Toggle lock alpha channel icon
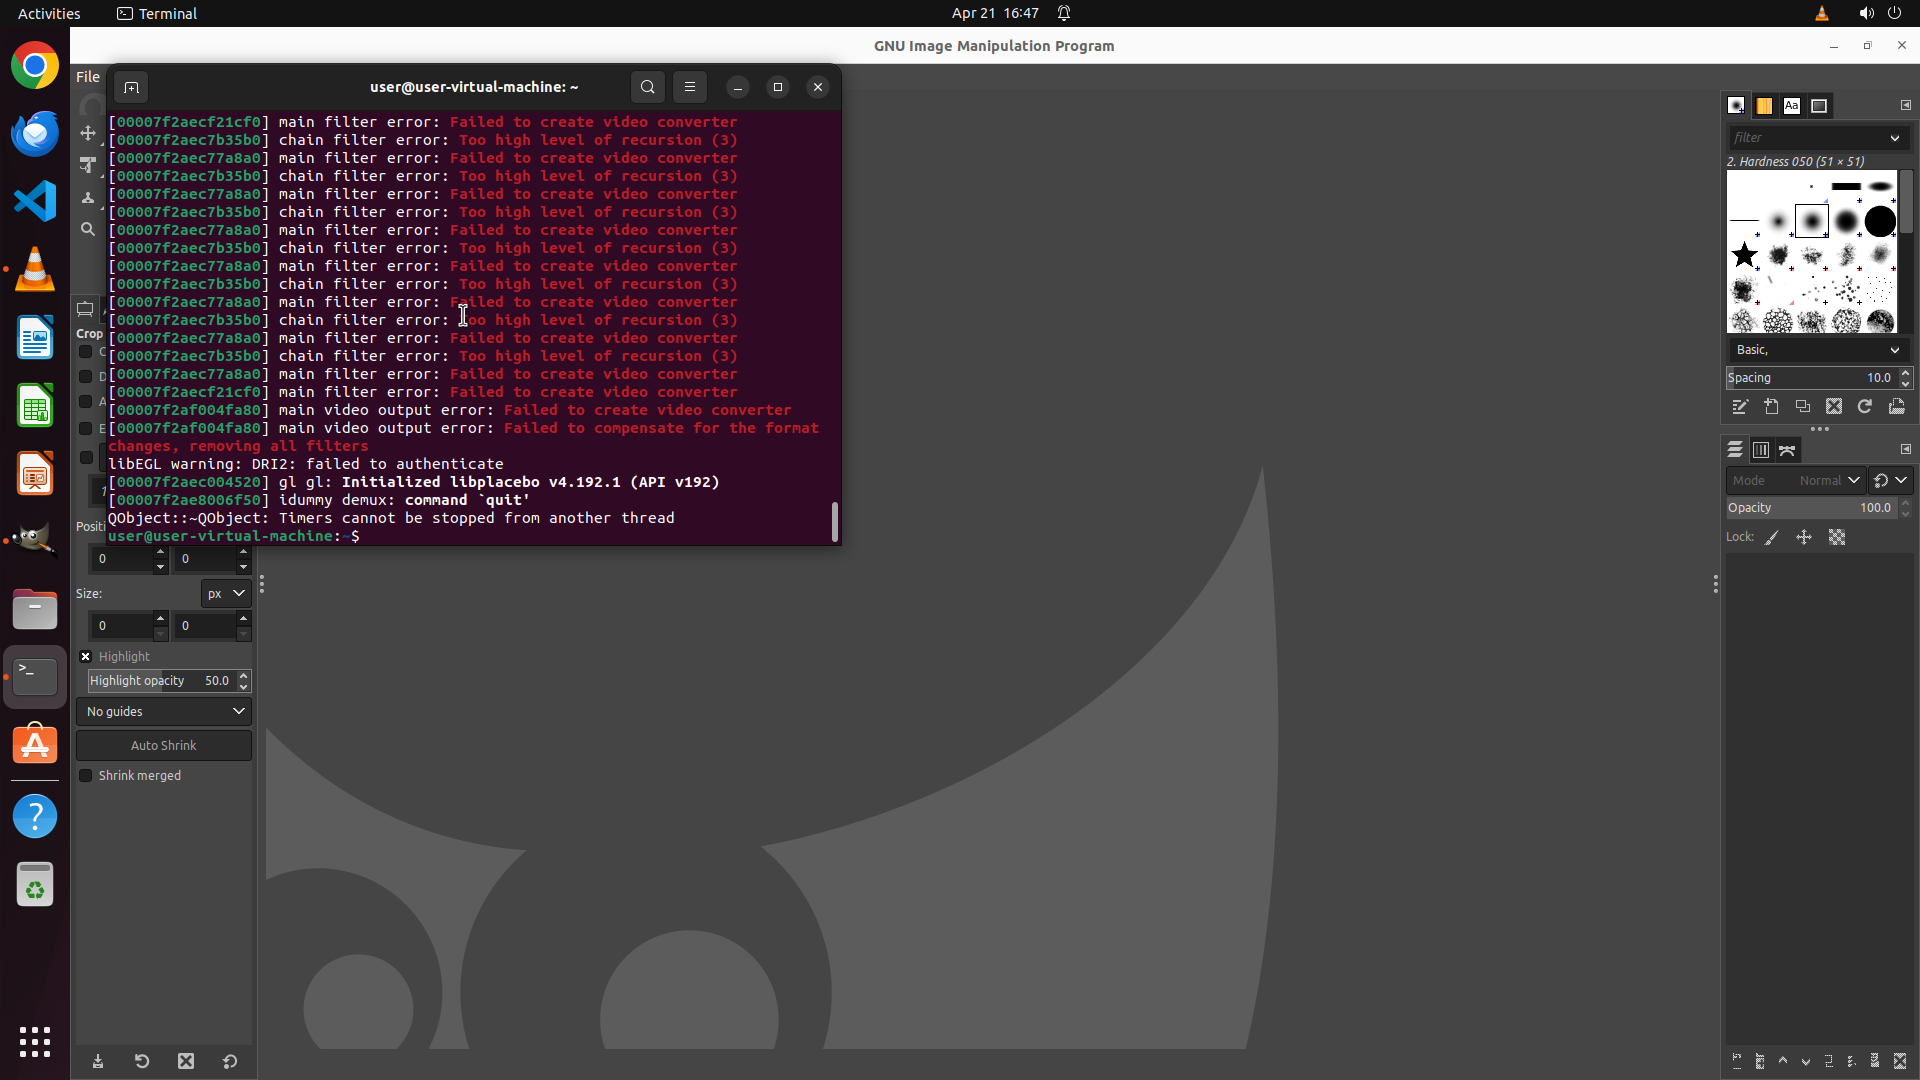 1837,538
